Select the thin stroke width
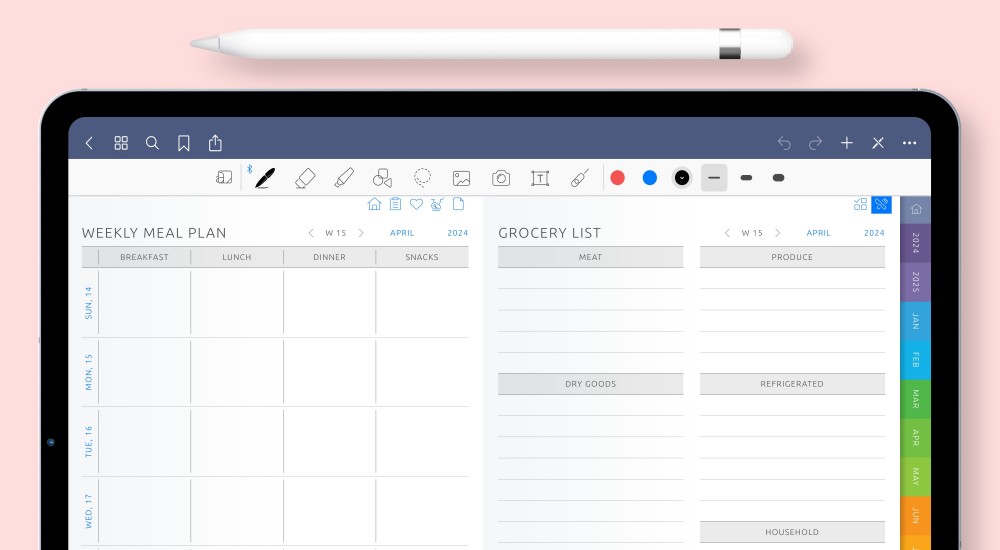The width and height of the screenshot is (1000, 550). coord(714,178)
